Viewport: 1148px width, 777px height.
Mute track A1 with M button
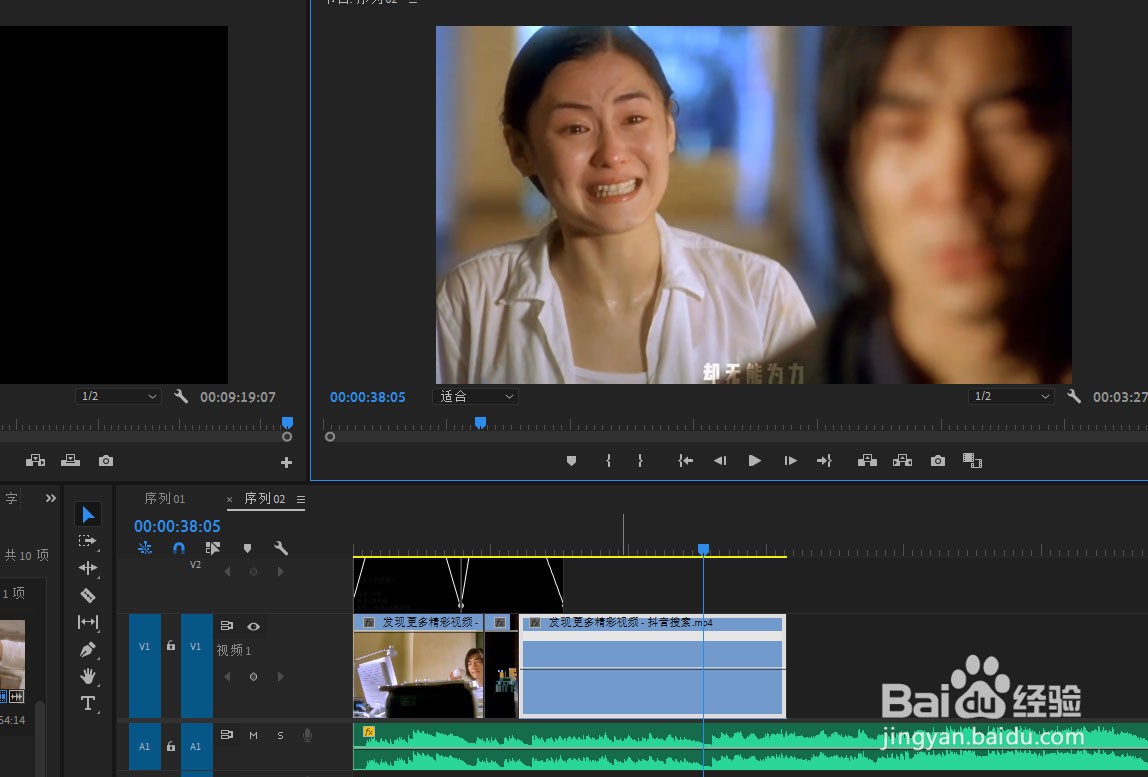click(x=253, y=735)
